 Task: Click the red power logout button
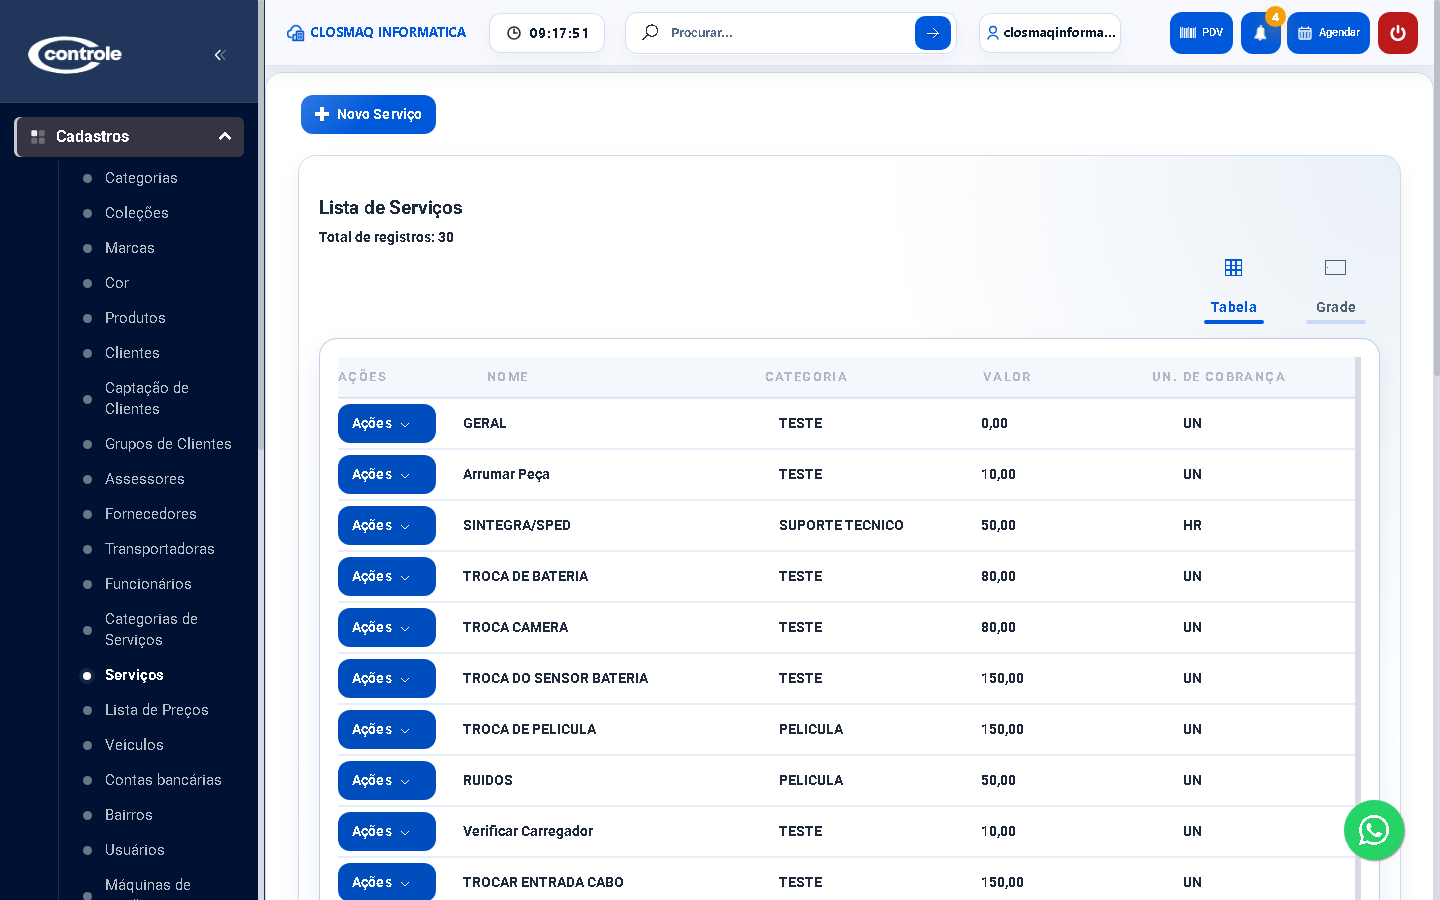[1398, 33]
